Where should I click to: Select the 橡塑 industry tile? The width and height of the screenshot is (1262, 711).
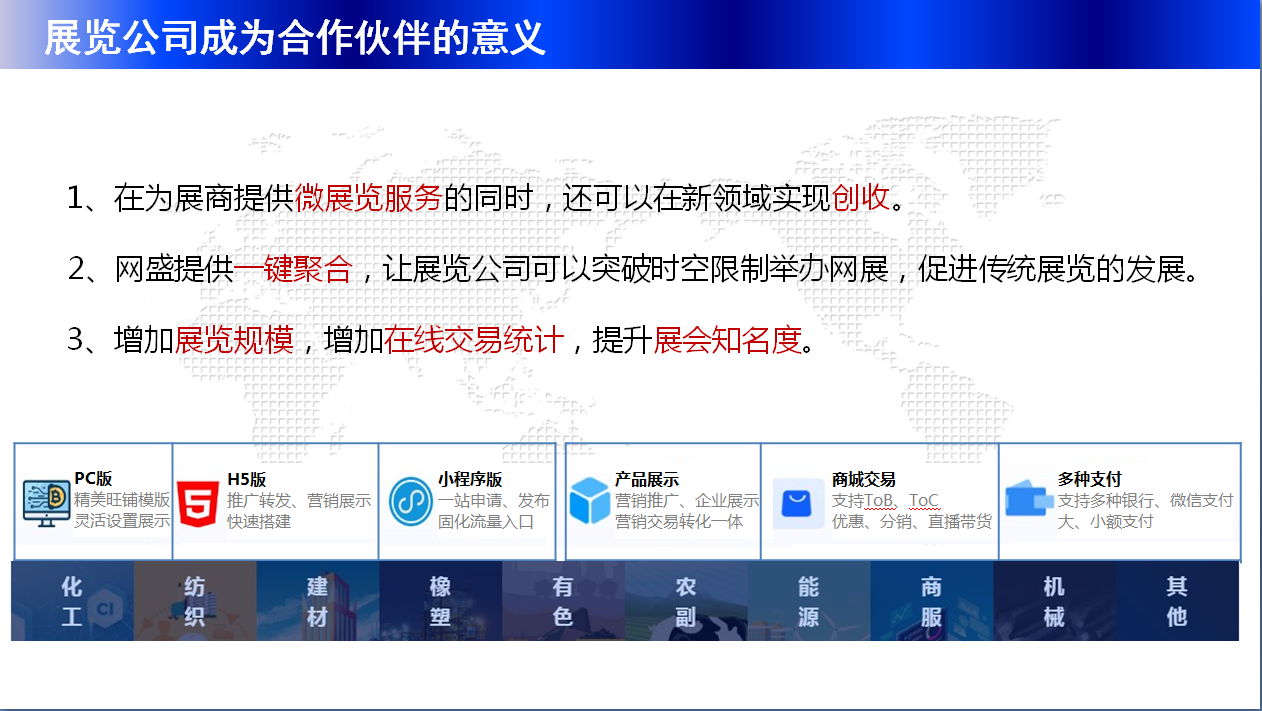coord(441,601)
